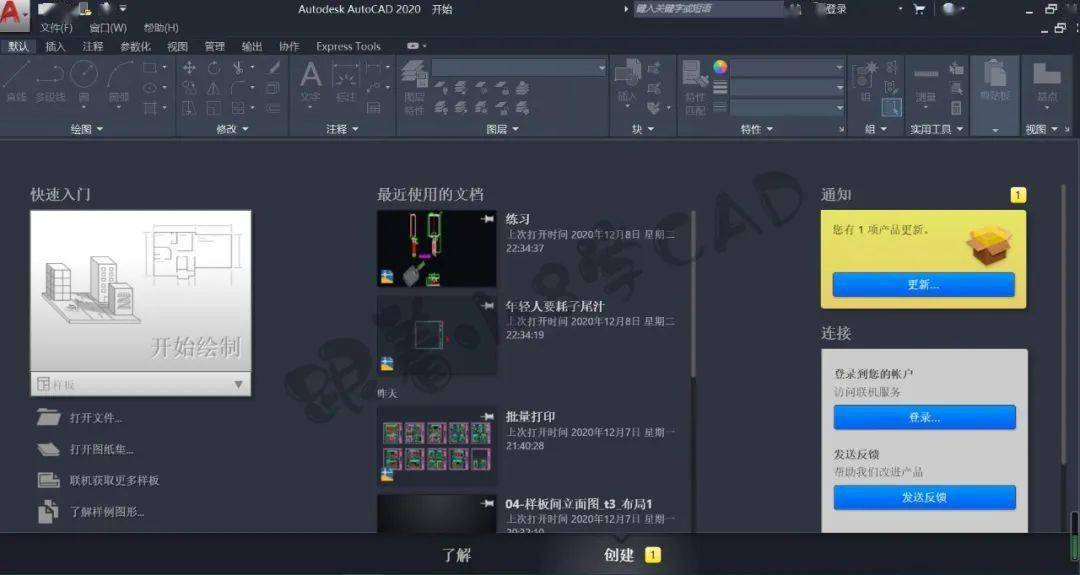Open the layer selection combo box
This screenshot has width=1080, height=575.
(x=519, y=67)
